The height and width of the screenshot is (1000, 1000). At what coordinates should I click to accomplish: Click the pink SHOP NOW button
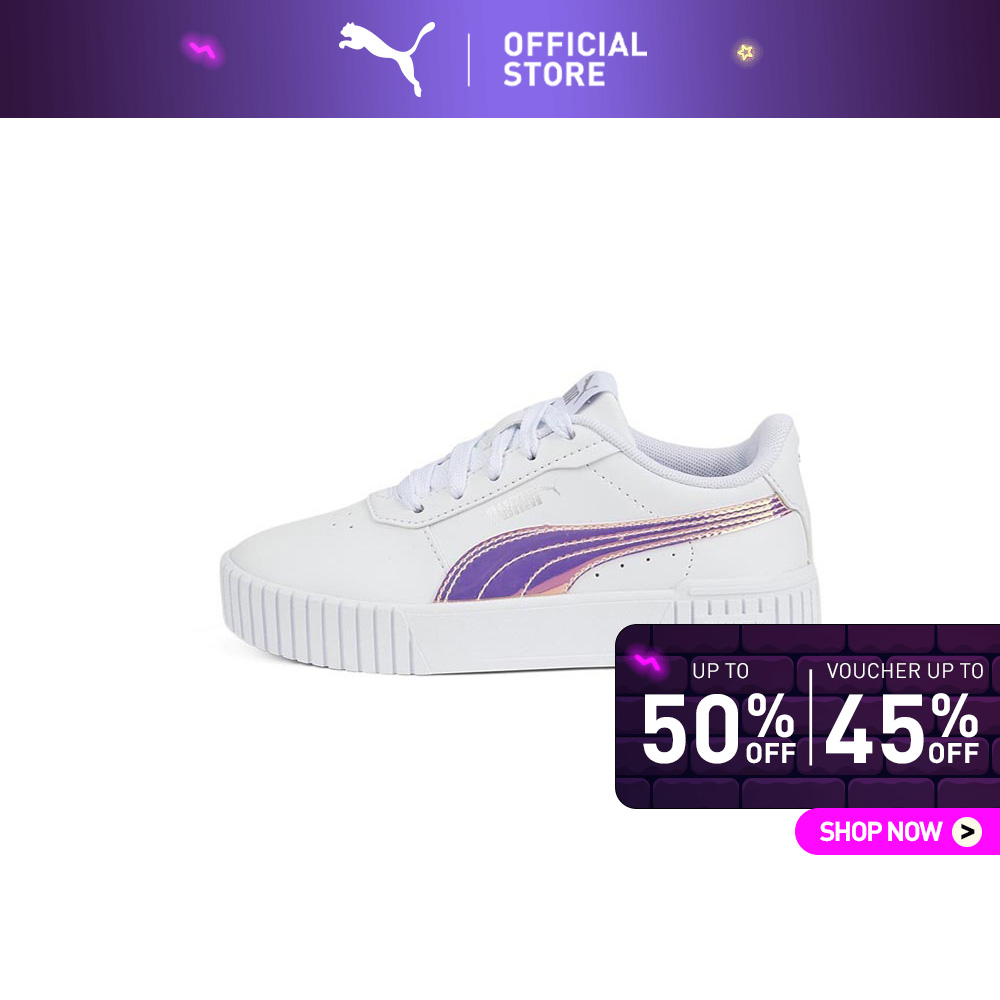pos(897,831)
